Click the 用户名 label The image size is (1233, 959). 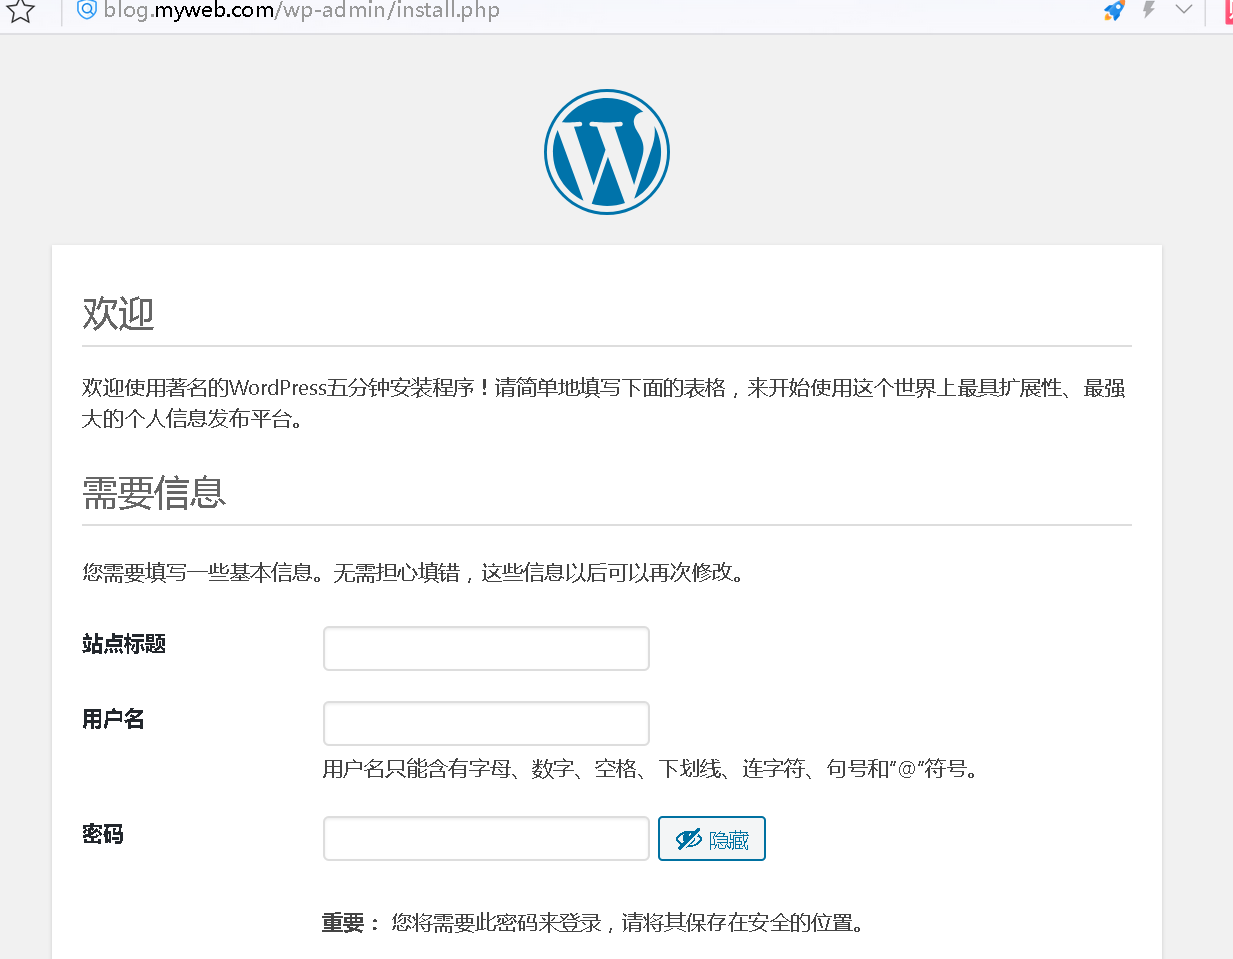(x=113, y=719)
